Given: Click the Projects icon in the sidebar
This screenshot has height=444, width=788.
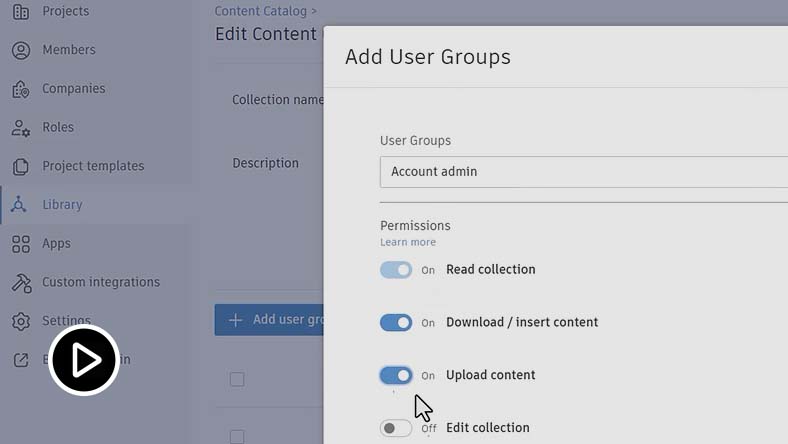Looking at the screenshot, I should pyautogui.click(x=21, y=11).
